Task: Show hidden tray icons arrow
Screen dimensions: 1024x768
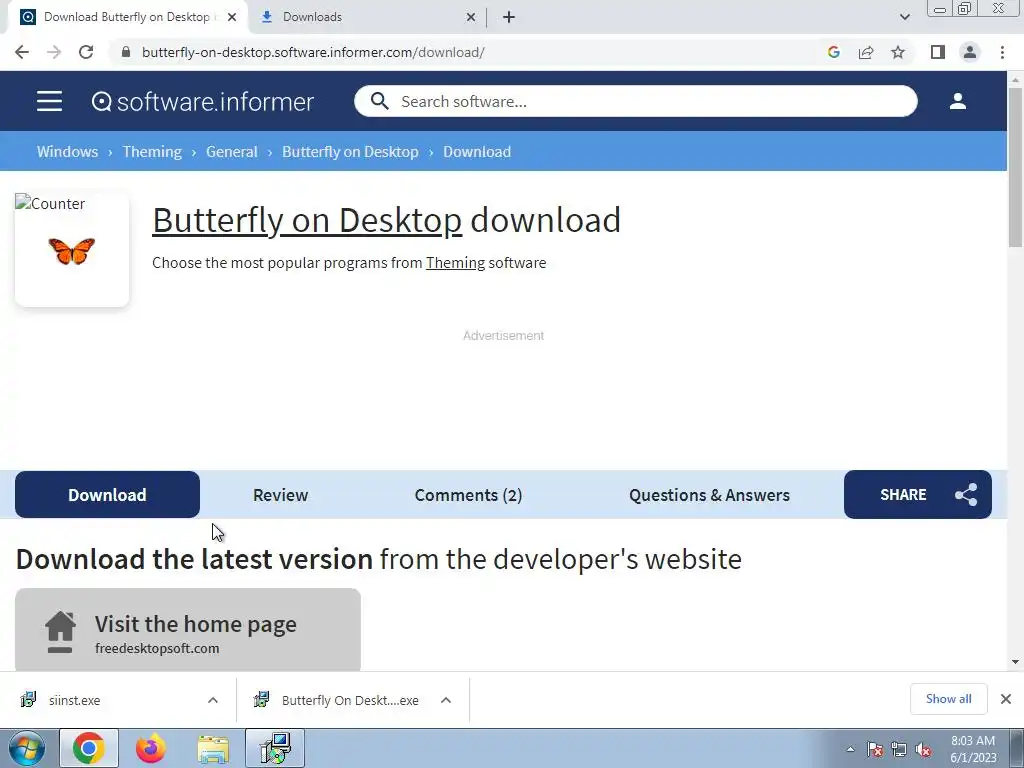Action: coord(850,749)
